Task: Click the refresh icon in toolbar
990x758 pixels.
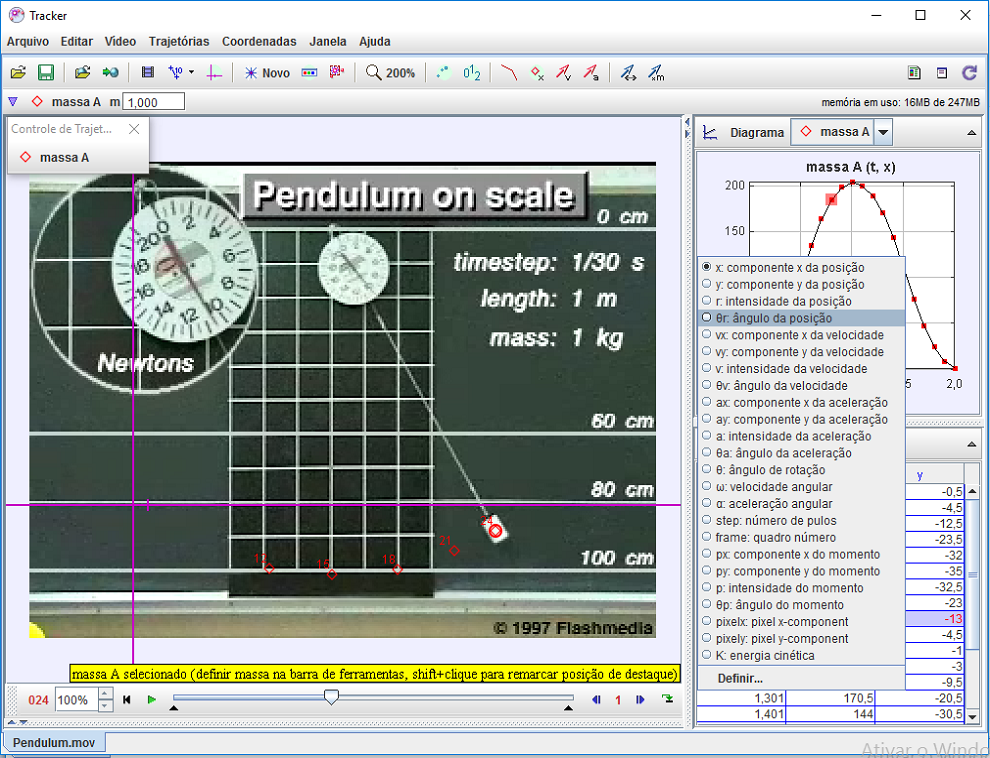Action: coord(969,73)
